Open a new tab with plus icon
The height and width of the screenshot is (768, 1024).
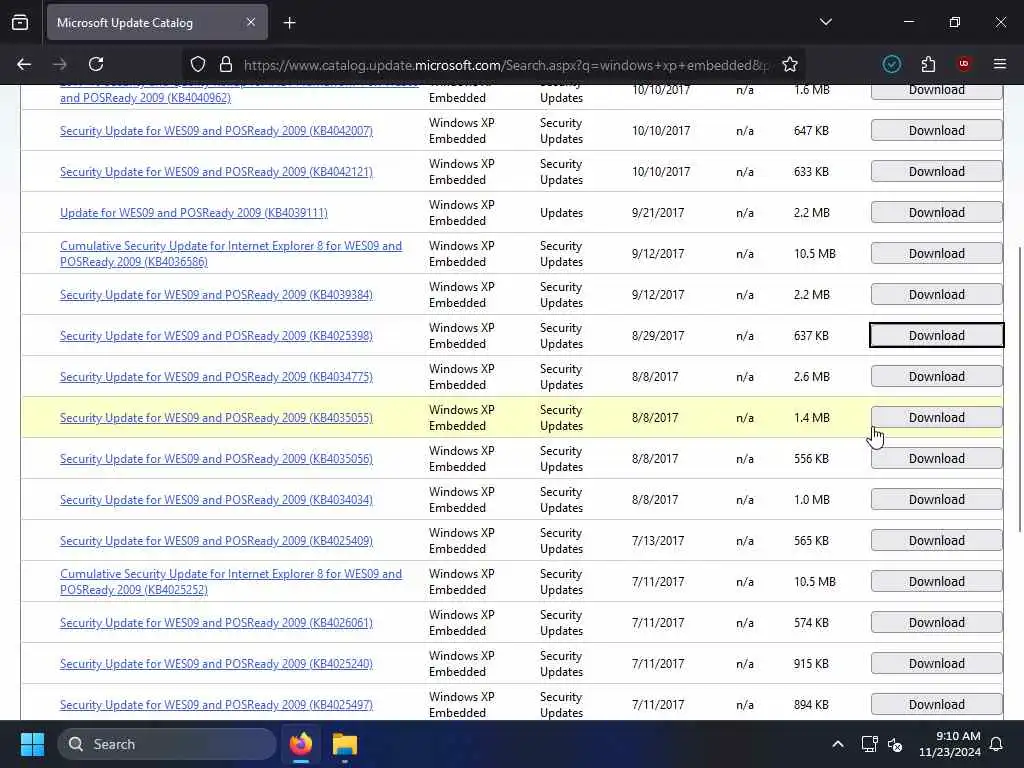tap(289, 23)
